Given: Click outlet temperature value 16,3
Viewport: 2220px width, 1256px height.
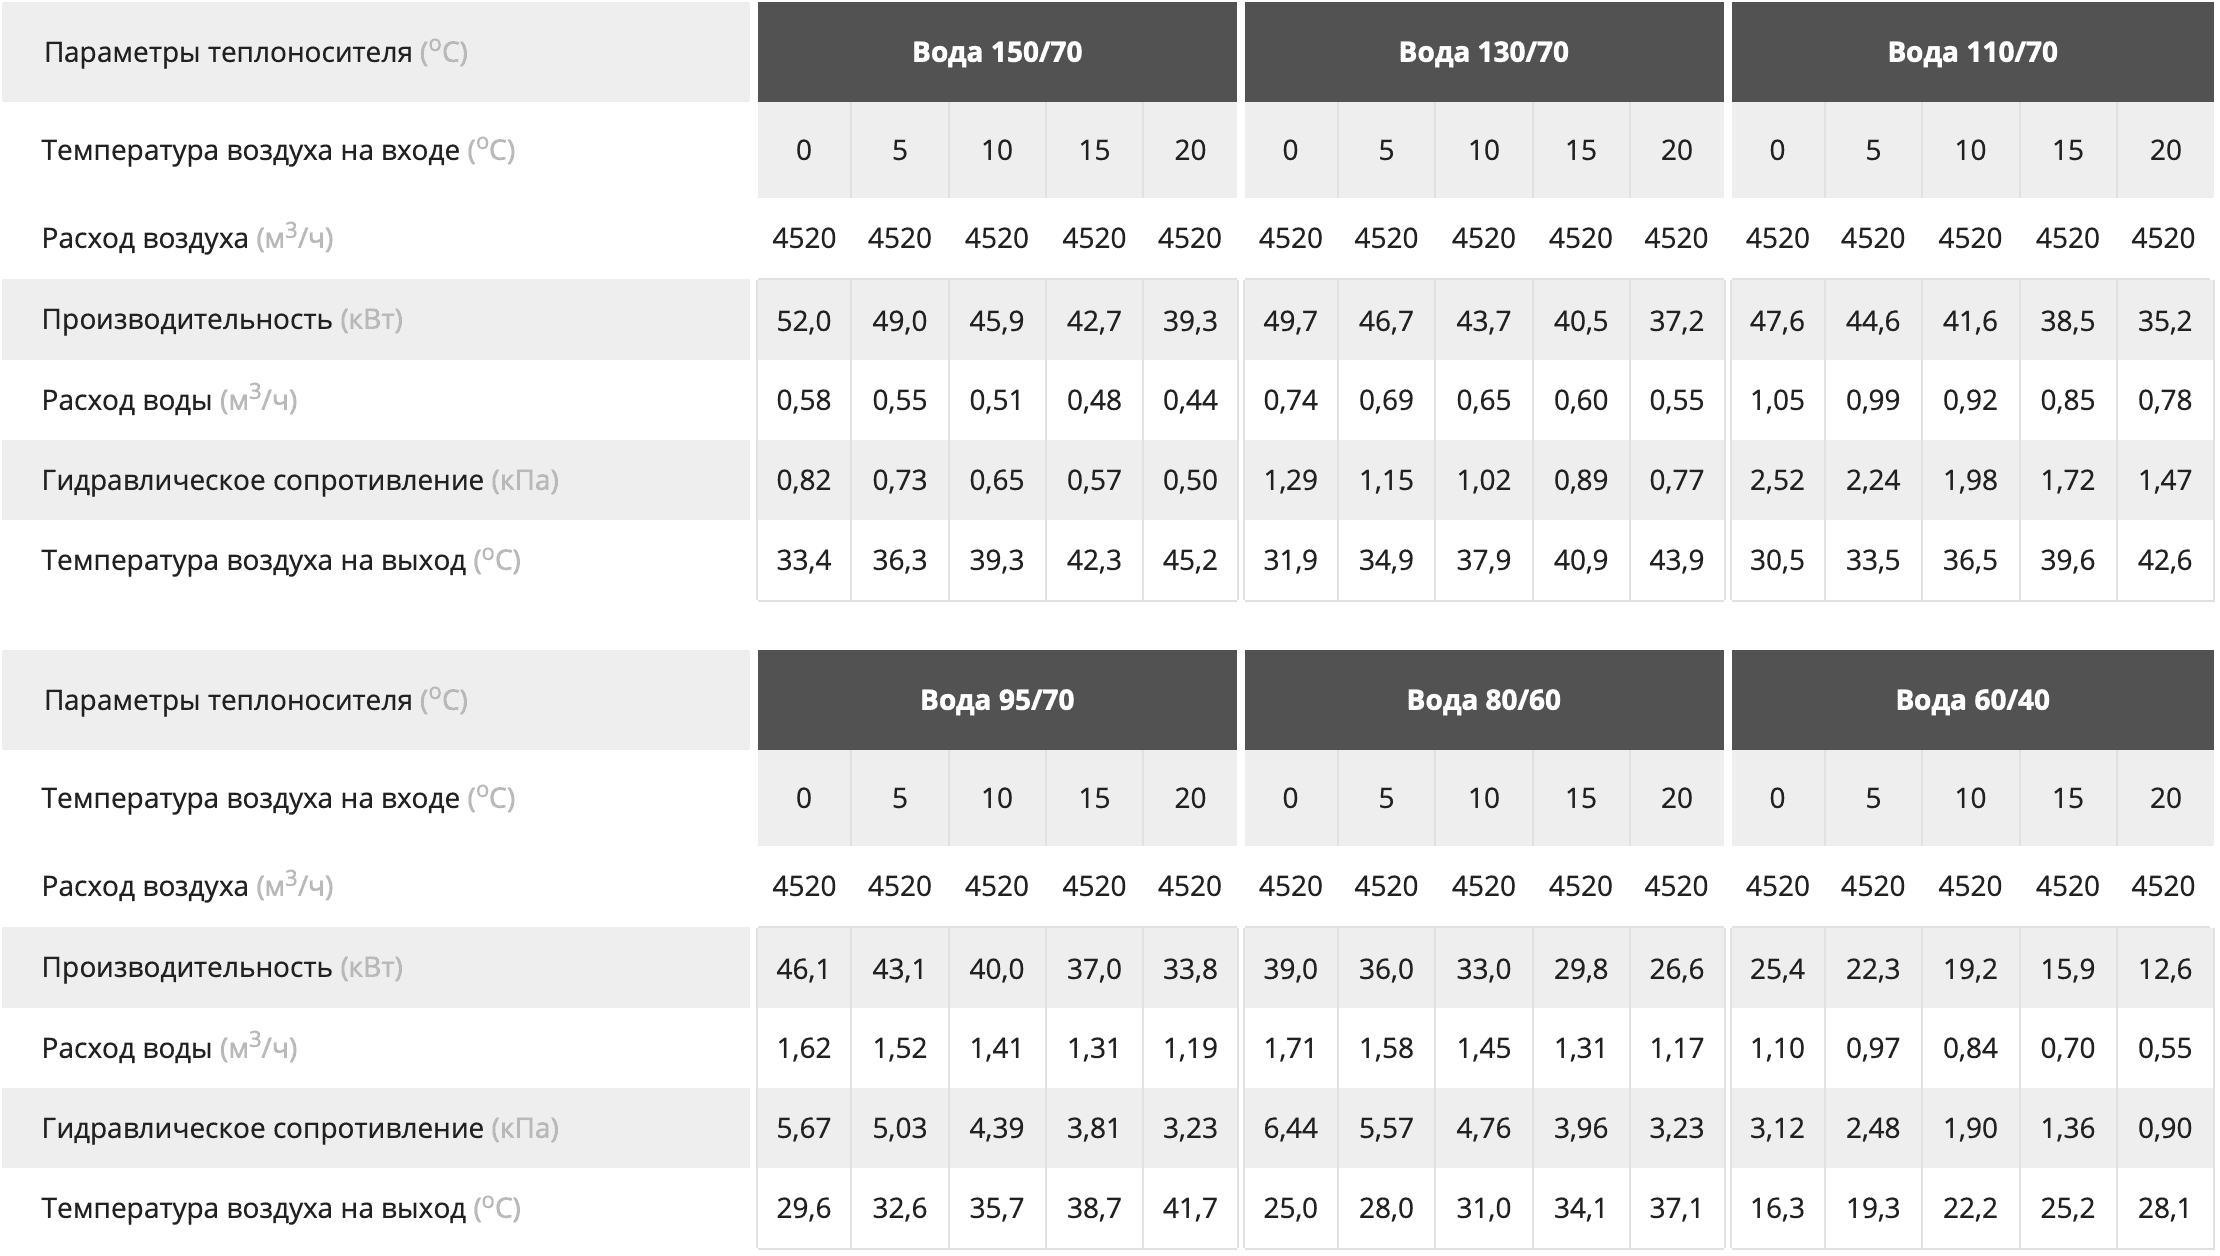Looking at the screenshot, I should pyautogui.click(x=1777, y=1209).
